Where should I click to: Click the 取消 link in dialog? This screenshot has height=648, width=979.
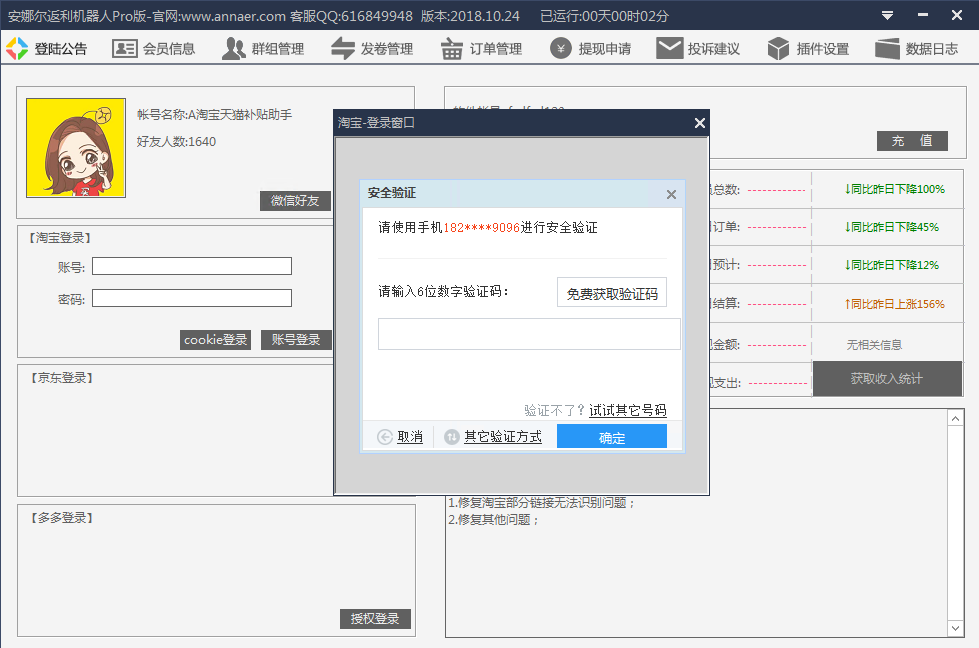pos(410,437)
